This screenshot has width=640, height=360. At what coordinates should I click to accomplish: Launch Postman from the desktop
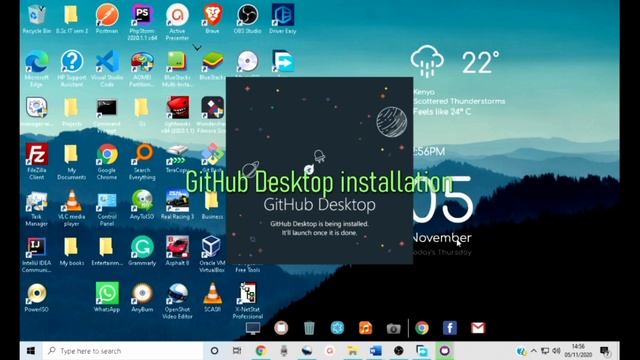(x=107, y=18)
